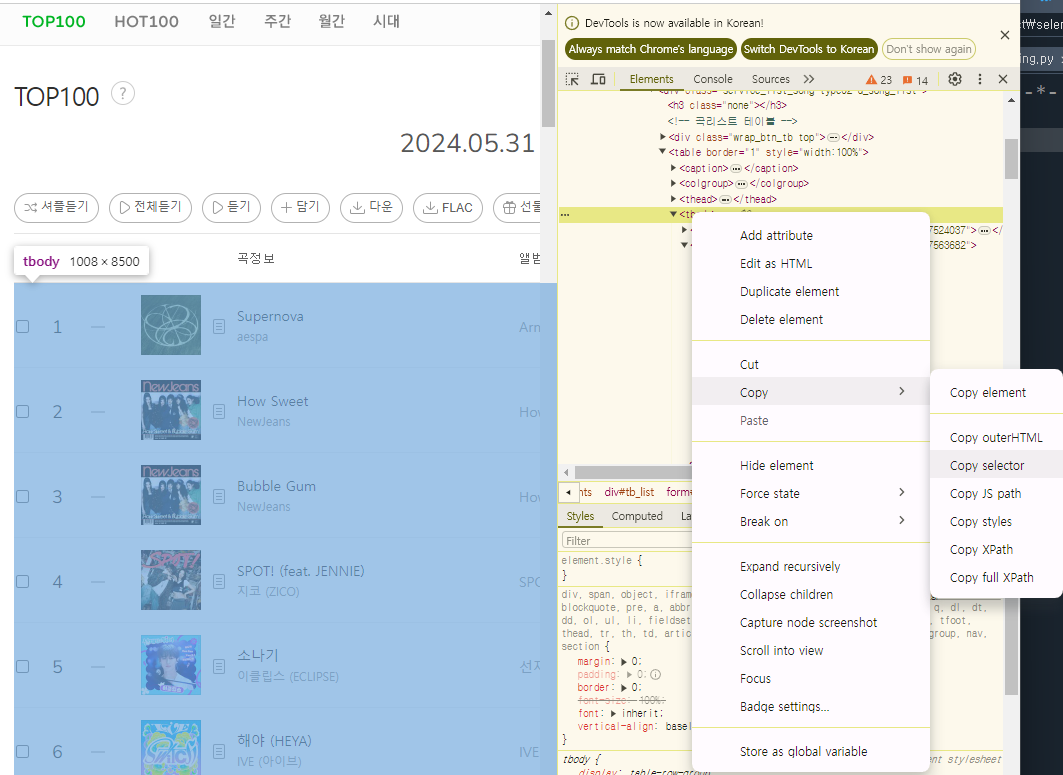The image size is (1063, 775).
Task: Click the Elements panel vertical scrollbar
Action: (x=1011, y=159)
